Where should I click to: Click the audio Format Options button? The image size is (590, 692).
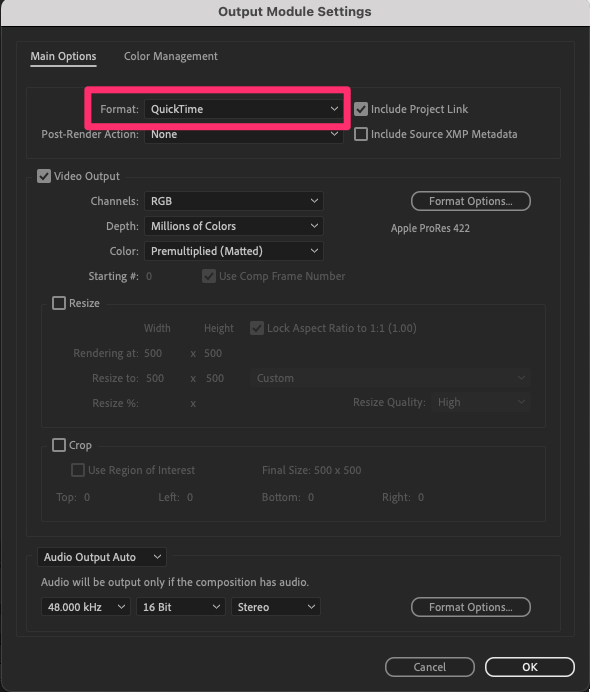(470, 607)
